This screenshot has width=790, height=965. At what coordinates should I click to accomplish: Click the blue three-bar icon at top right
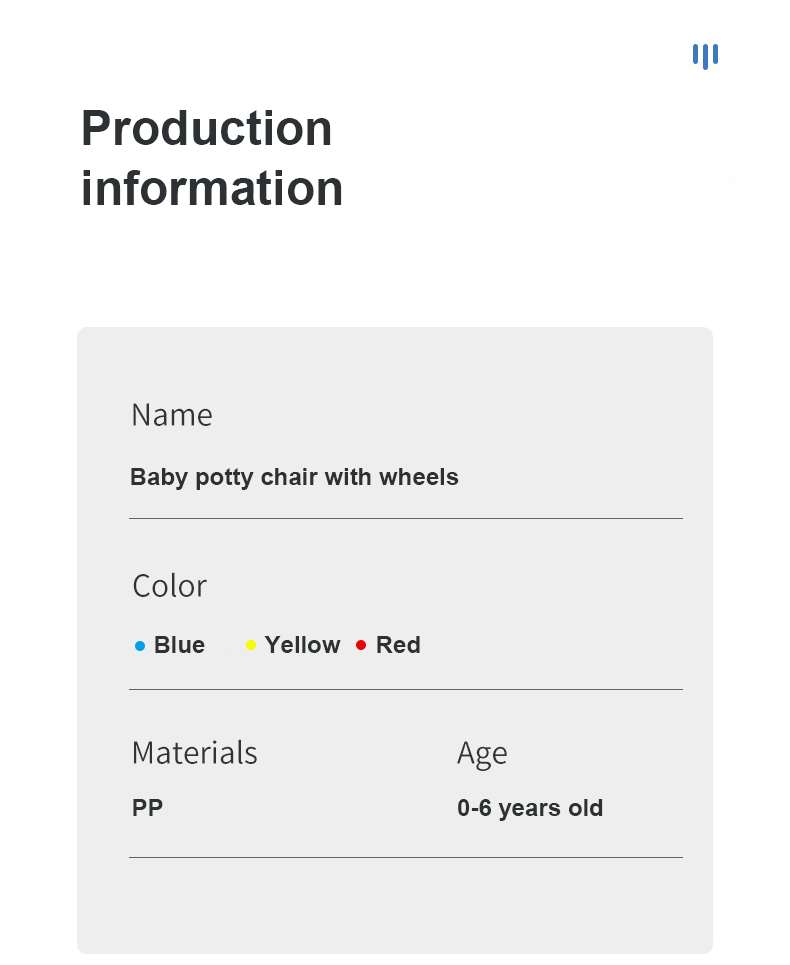pyautogui.click(x=705, y=56)
